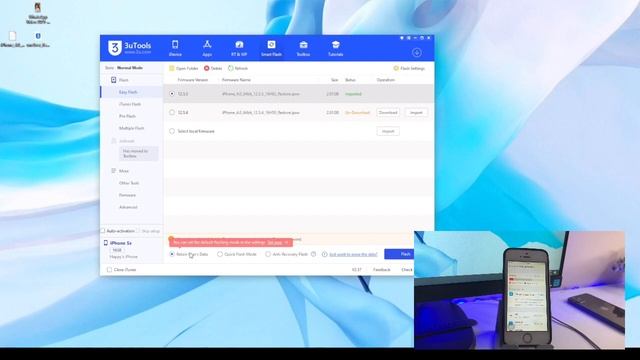Click the Size column header
The image size is (640, 360).
(335, 80)
